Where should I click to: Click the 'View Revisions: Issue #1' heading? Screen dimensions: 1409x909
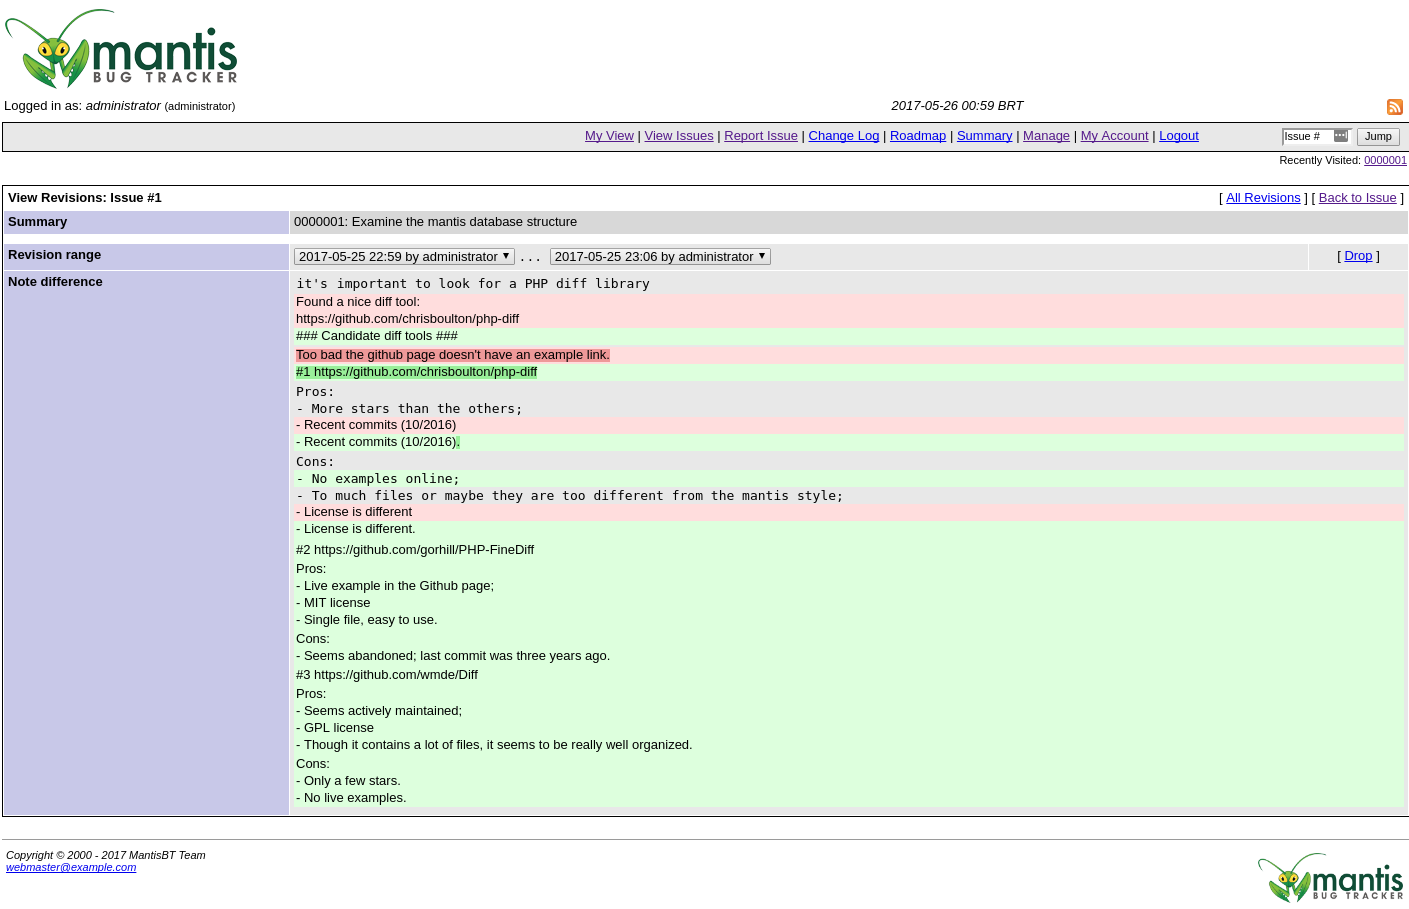(85, 198)
